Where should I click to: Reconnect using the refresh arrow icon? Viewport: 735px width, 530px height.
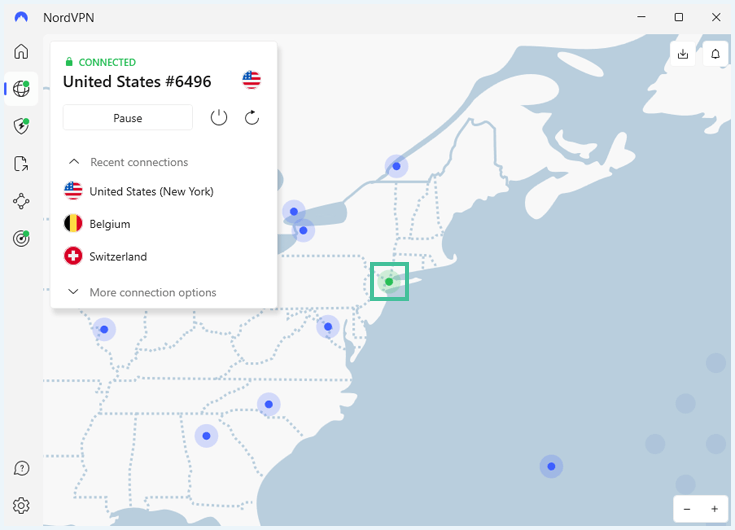[252, 118]
